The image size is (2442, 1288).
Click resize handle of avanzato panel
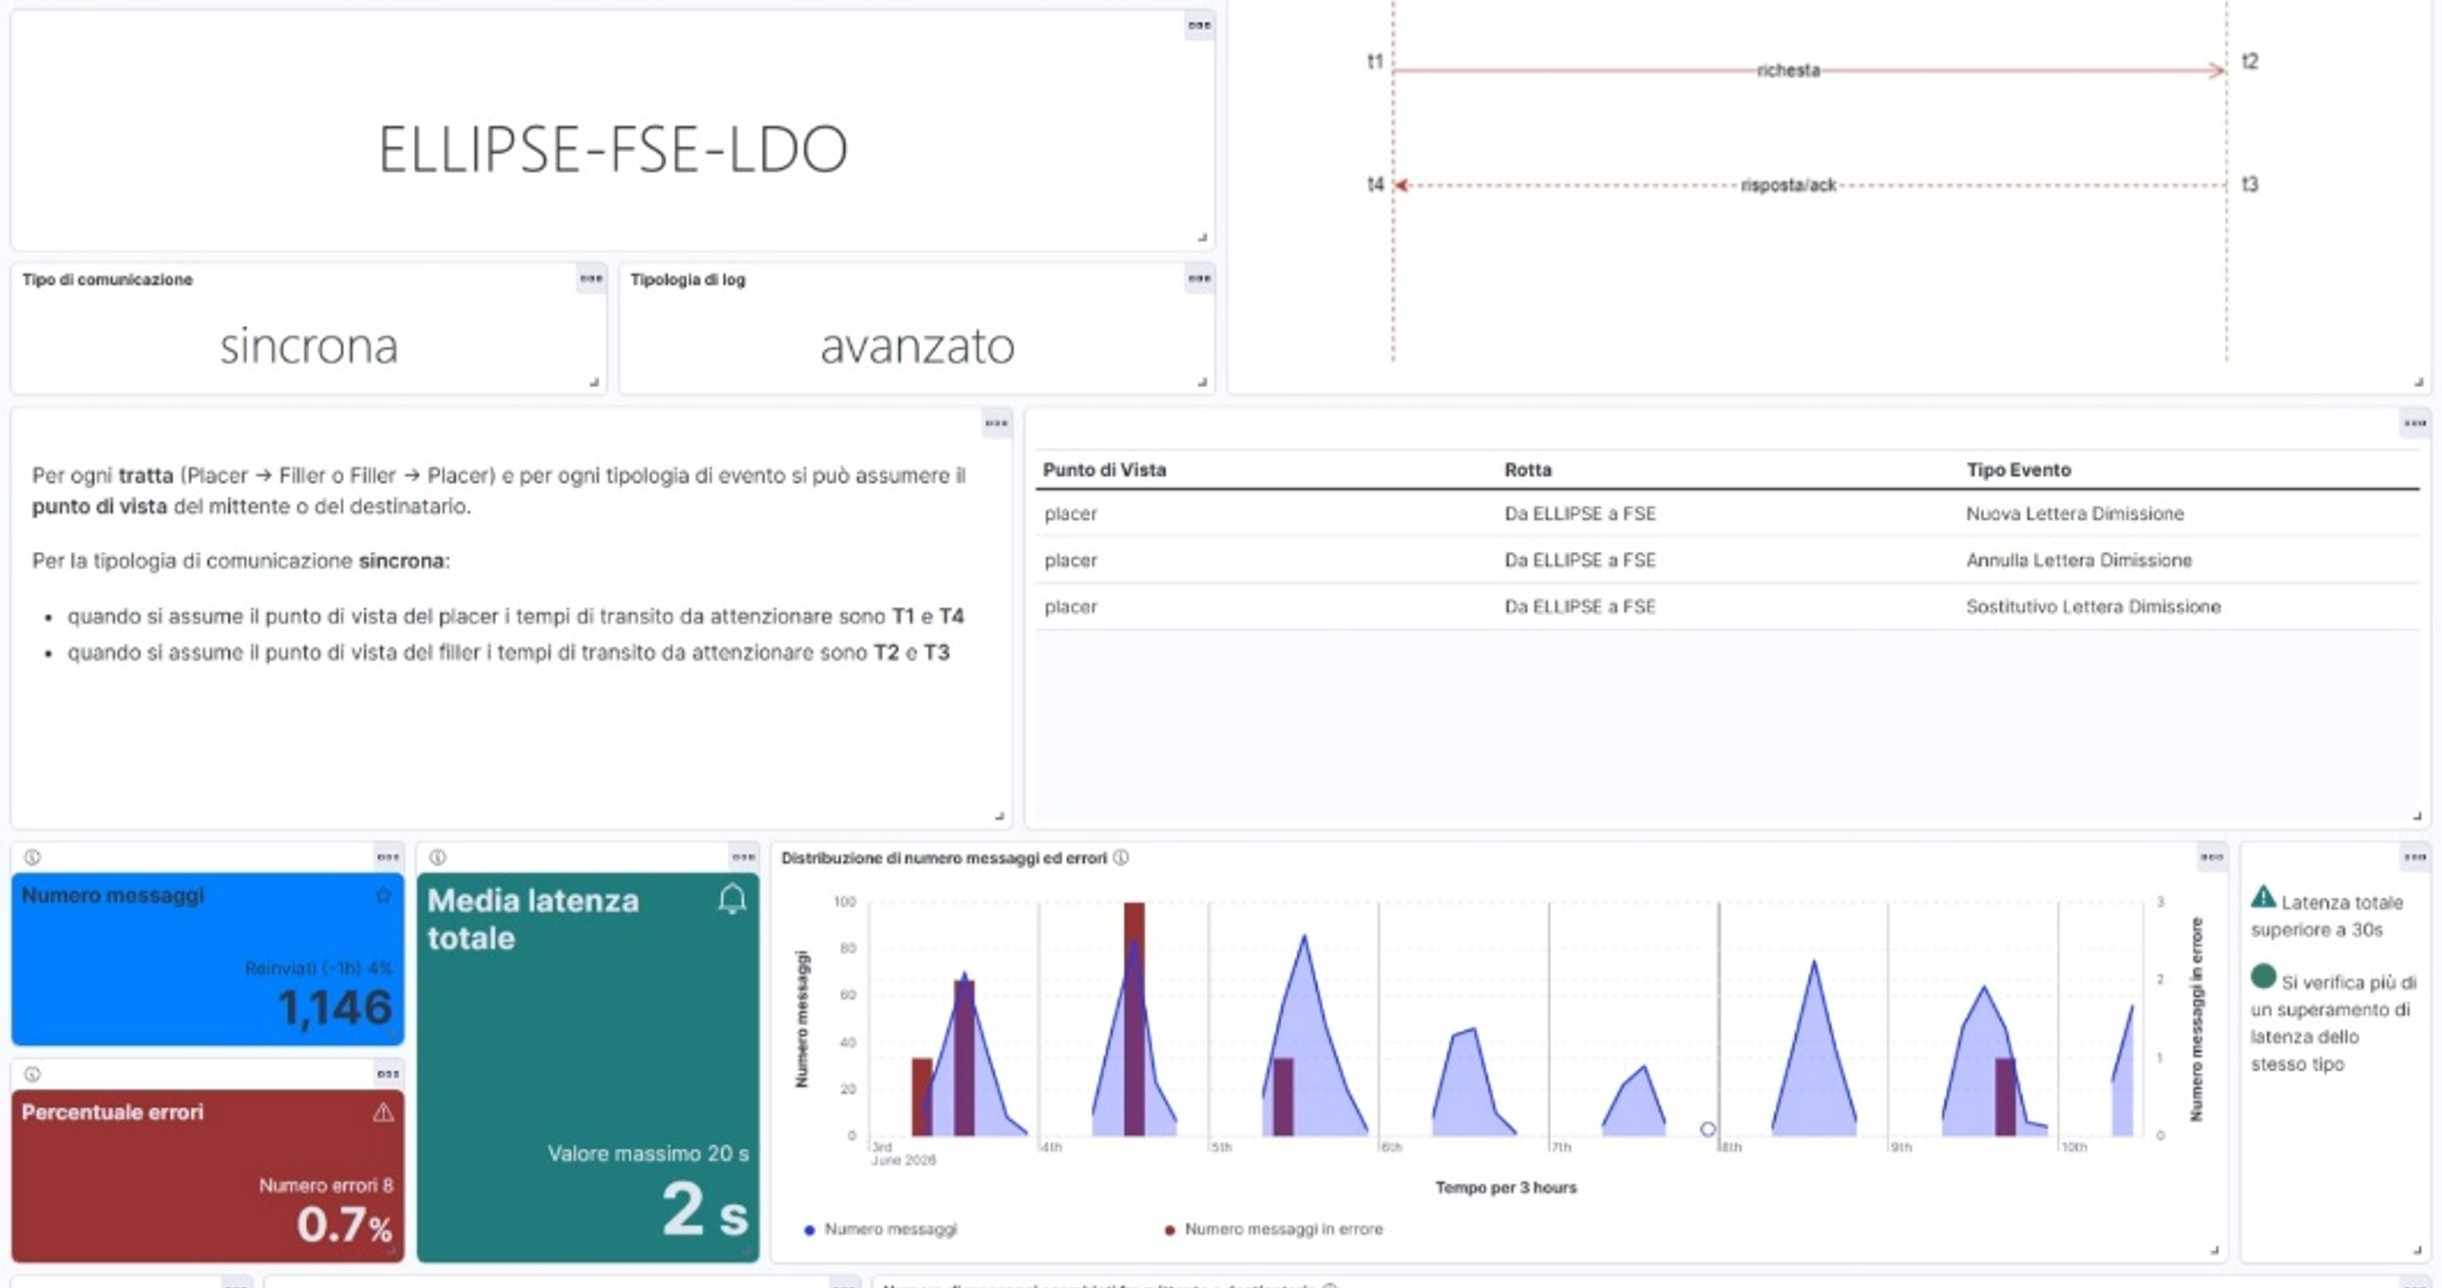1202,381
